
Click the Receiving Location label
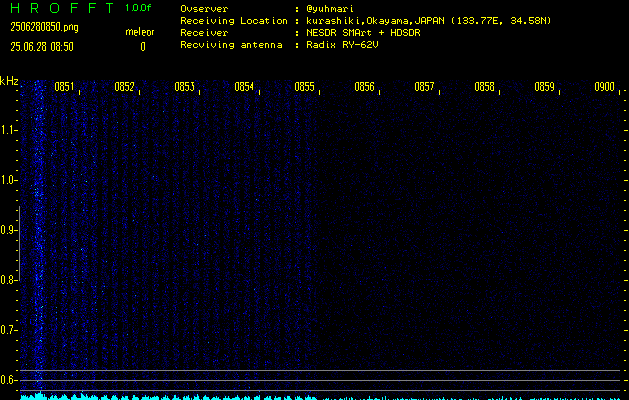pyautogui.click(x=234, y=20)
